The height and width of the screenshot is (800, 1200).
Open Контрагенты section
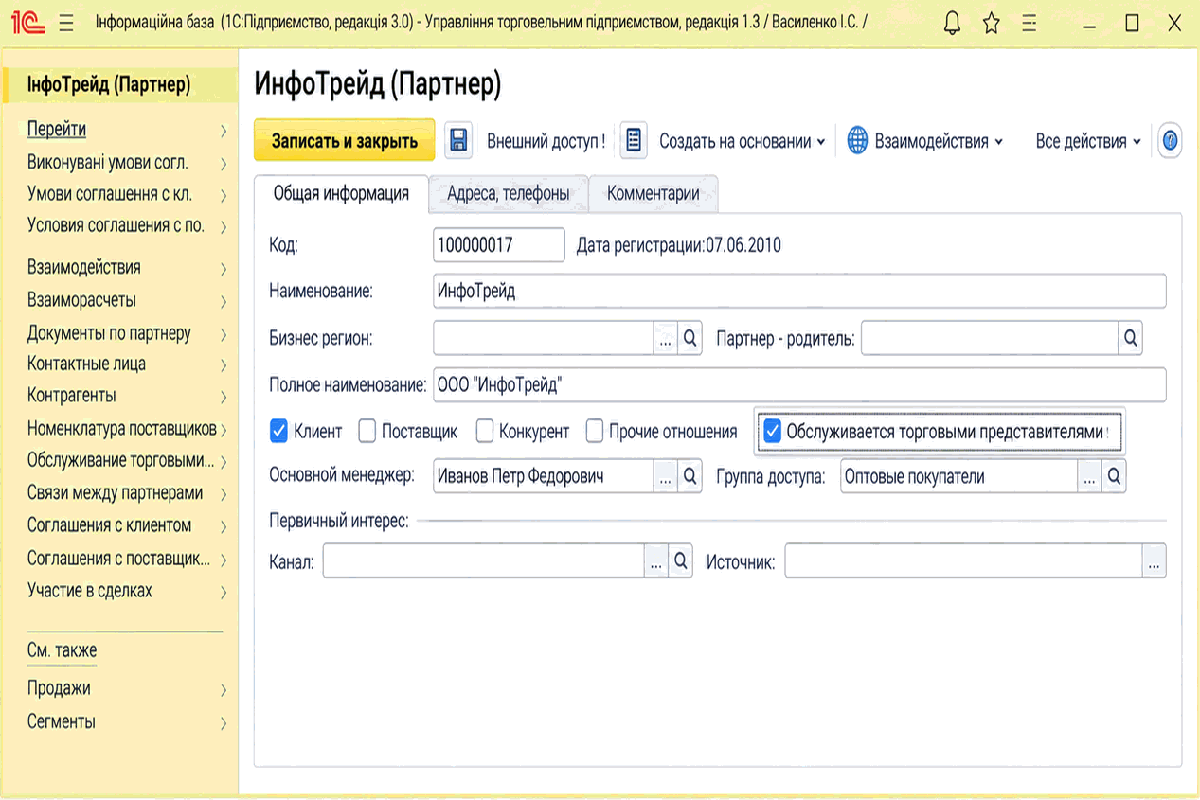(x=126, y=395)
